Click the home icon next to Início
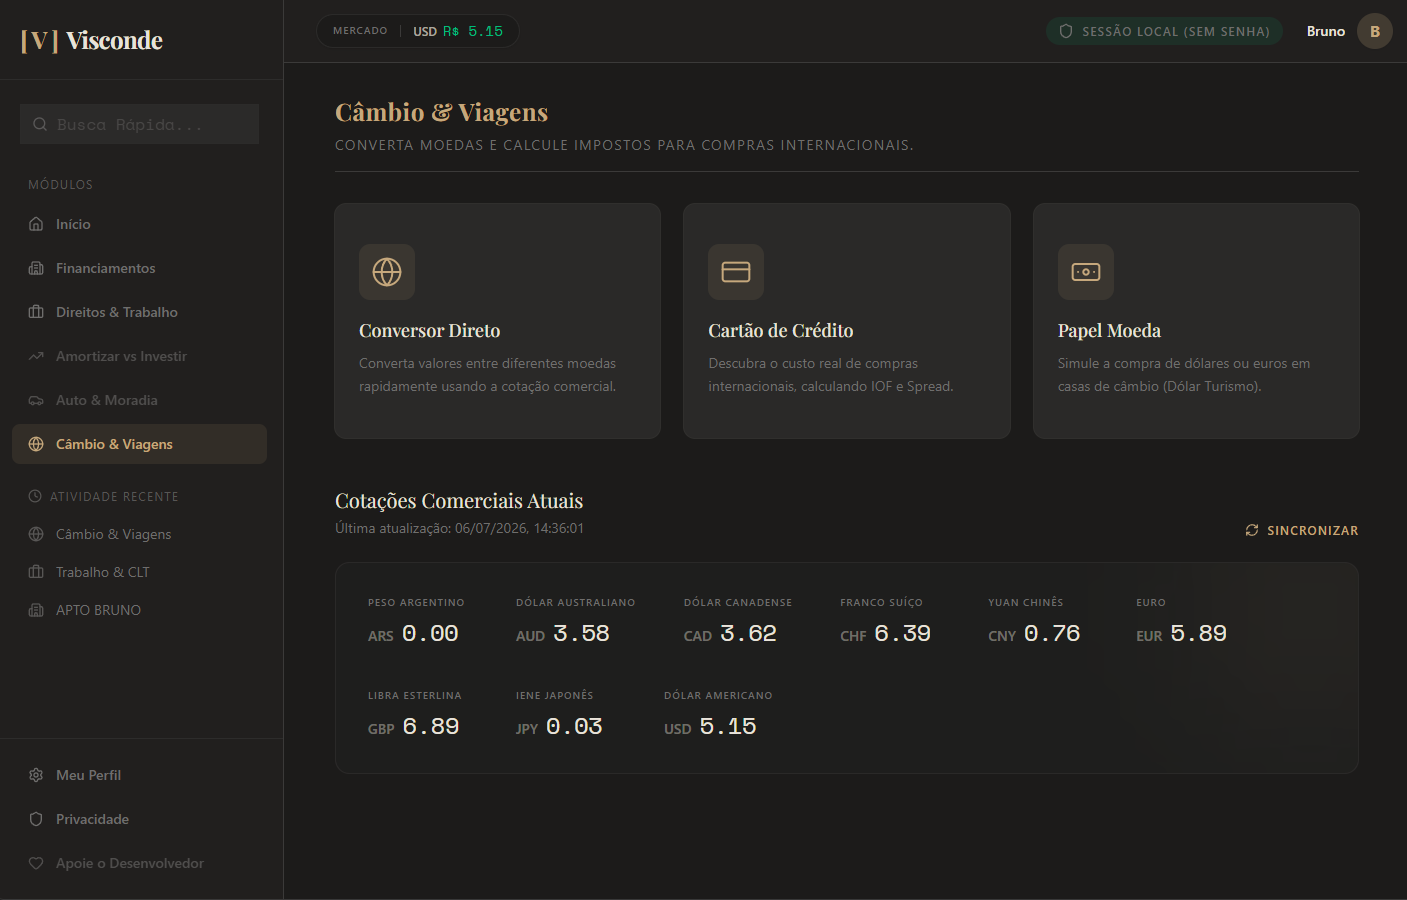 [36, 224]
